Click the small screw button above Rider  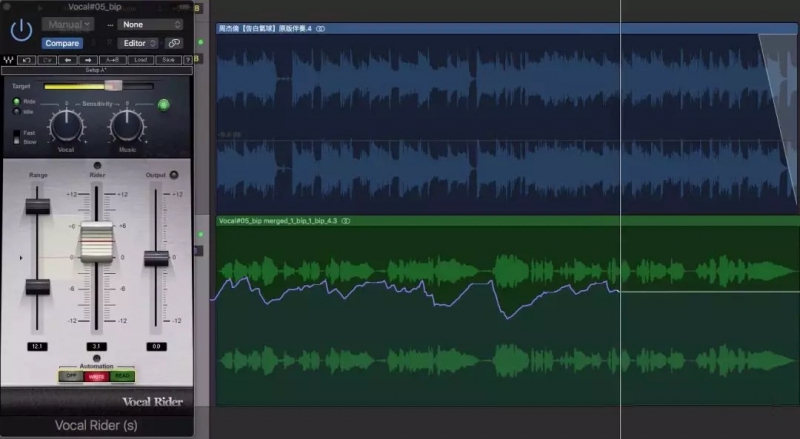click(x=97, y=165)
